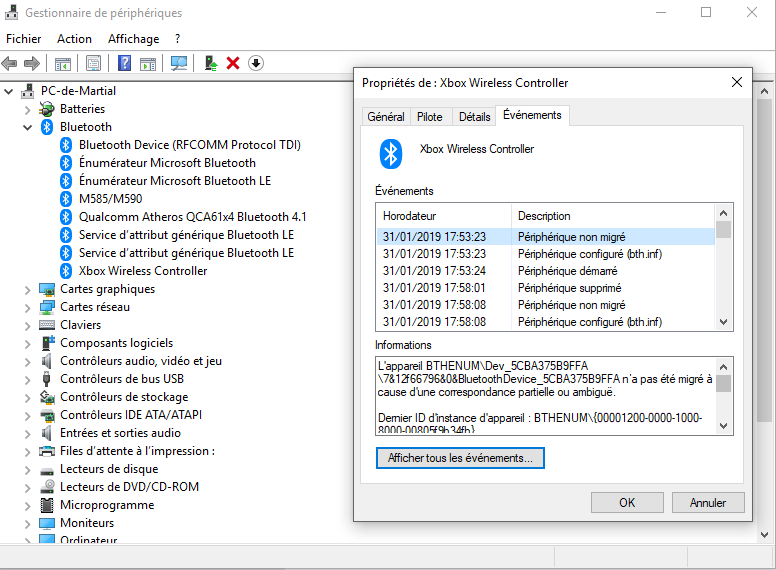This screenshot has height=570, width=776.
Task: Click the Claviers keyboard icon
Action: coord(47,325)
